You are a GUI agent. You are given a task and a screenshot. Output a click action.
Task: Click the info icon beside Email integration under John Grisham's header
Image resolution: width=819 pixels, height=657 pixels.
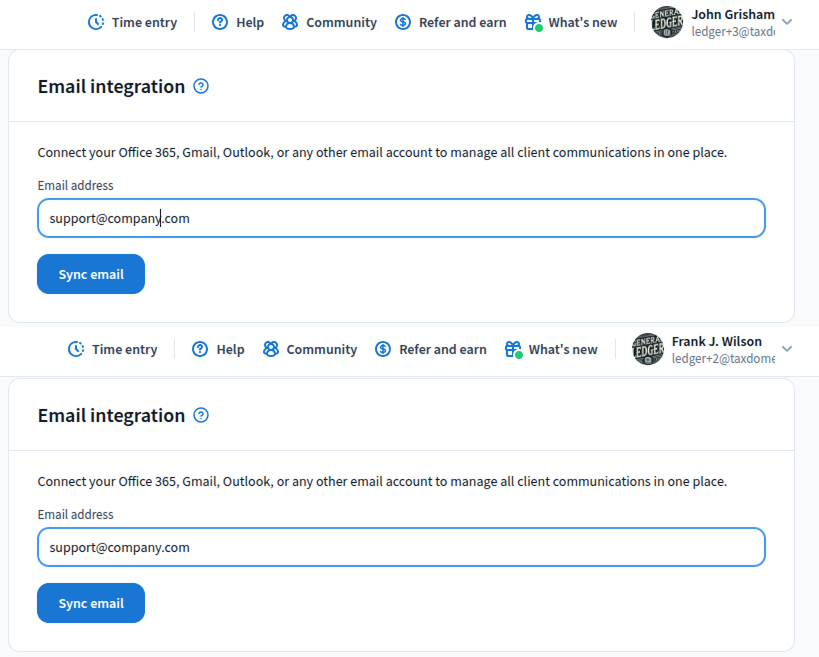[201, 86]
